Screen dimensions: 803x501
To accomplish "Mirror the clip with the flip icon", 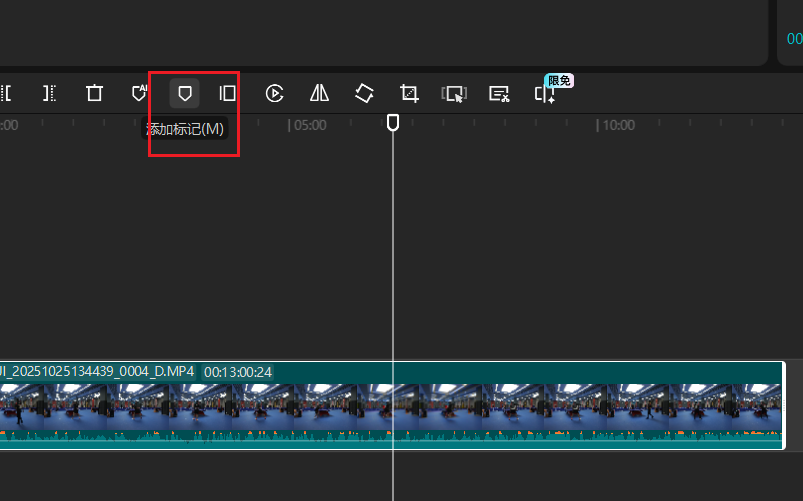I will coord(319,93).
